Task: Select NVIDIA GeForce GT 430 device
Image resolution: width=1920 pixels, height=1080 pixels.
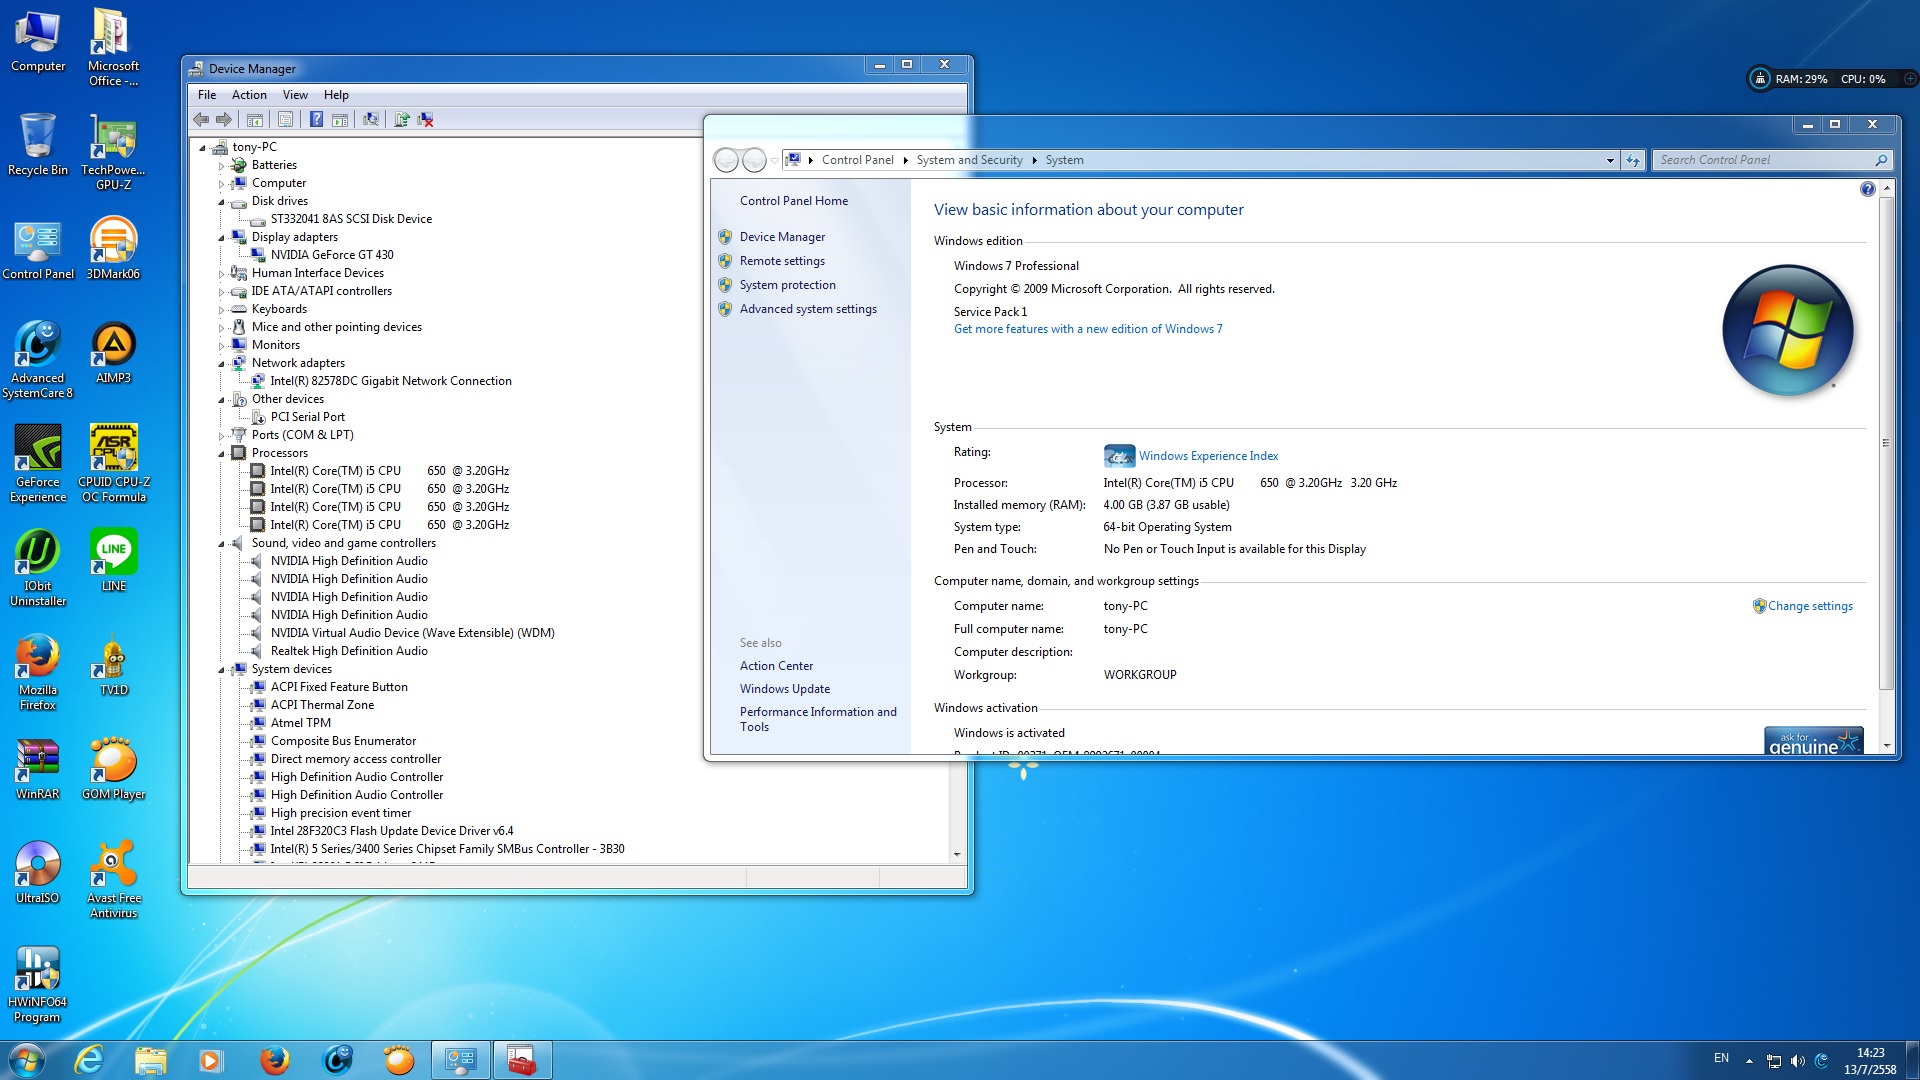Action: click(332, 255)
